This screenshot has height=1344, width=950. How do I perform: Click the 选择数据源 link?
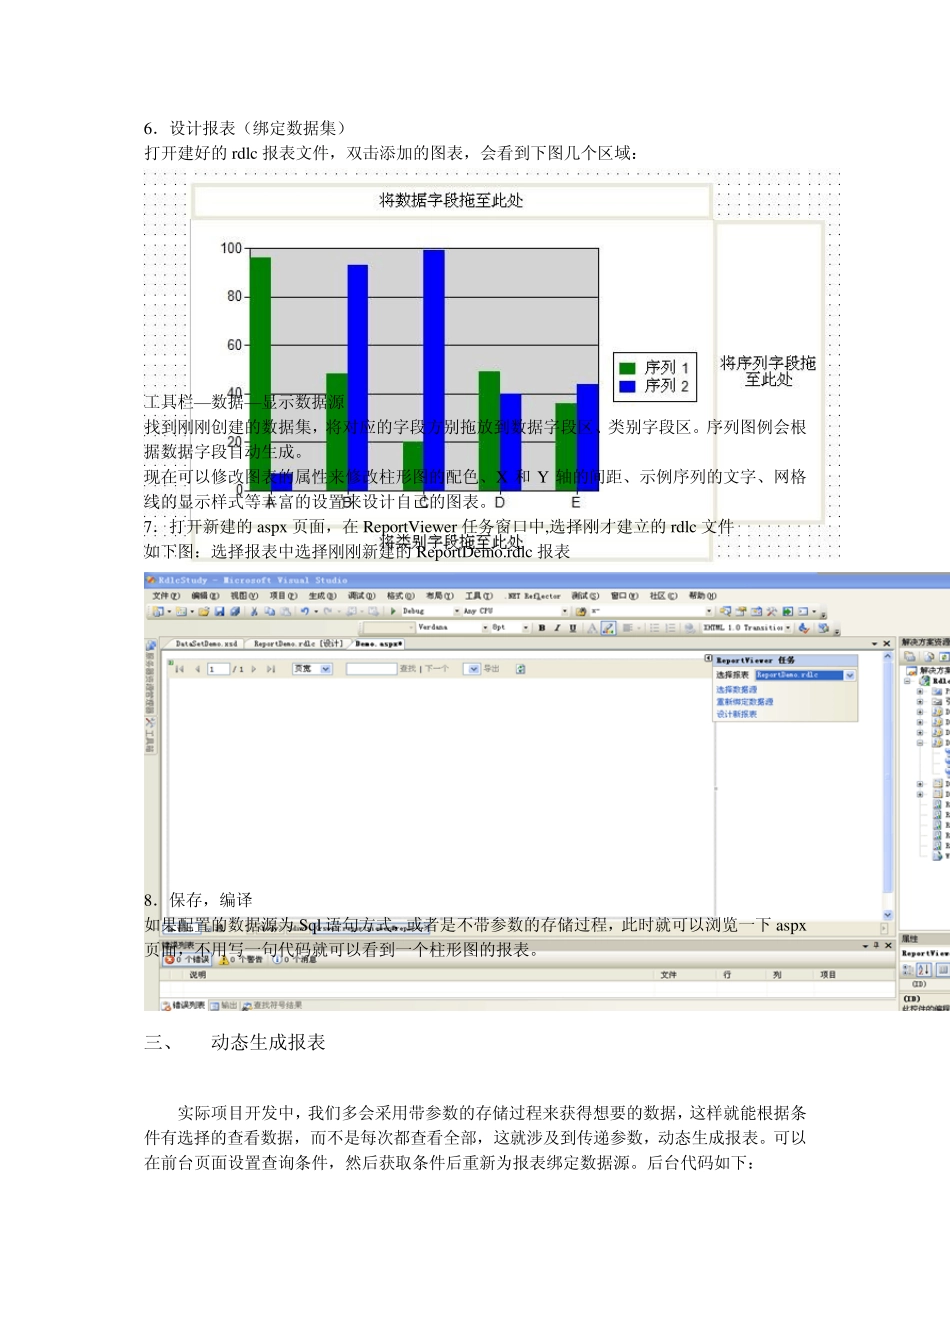(736, 690)
